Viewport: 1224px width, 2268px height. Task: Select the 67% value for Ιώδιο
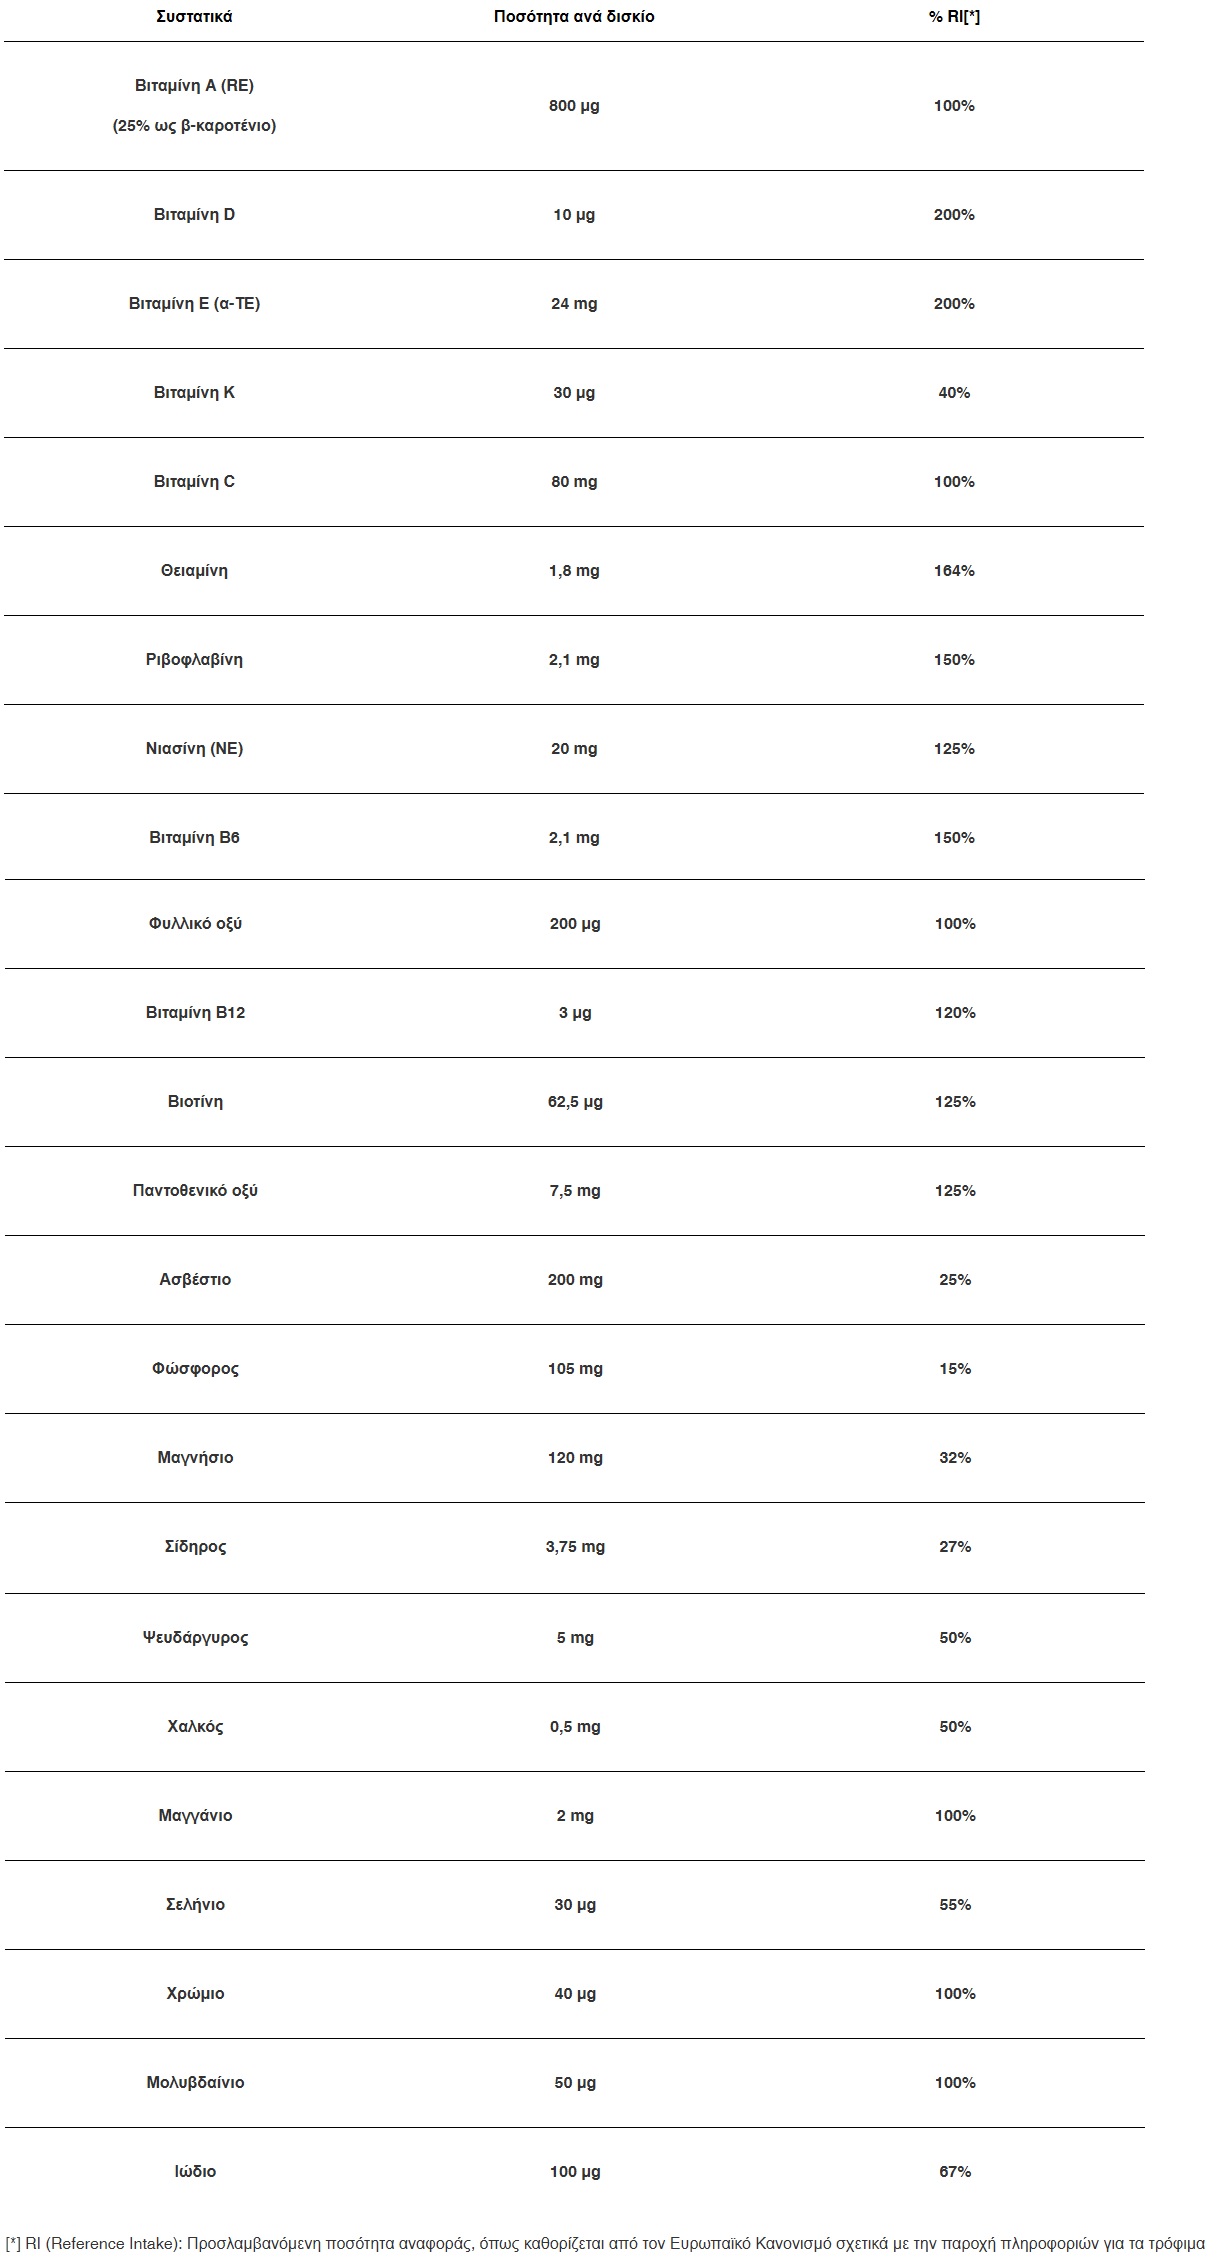coord(955,2172)
